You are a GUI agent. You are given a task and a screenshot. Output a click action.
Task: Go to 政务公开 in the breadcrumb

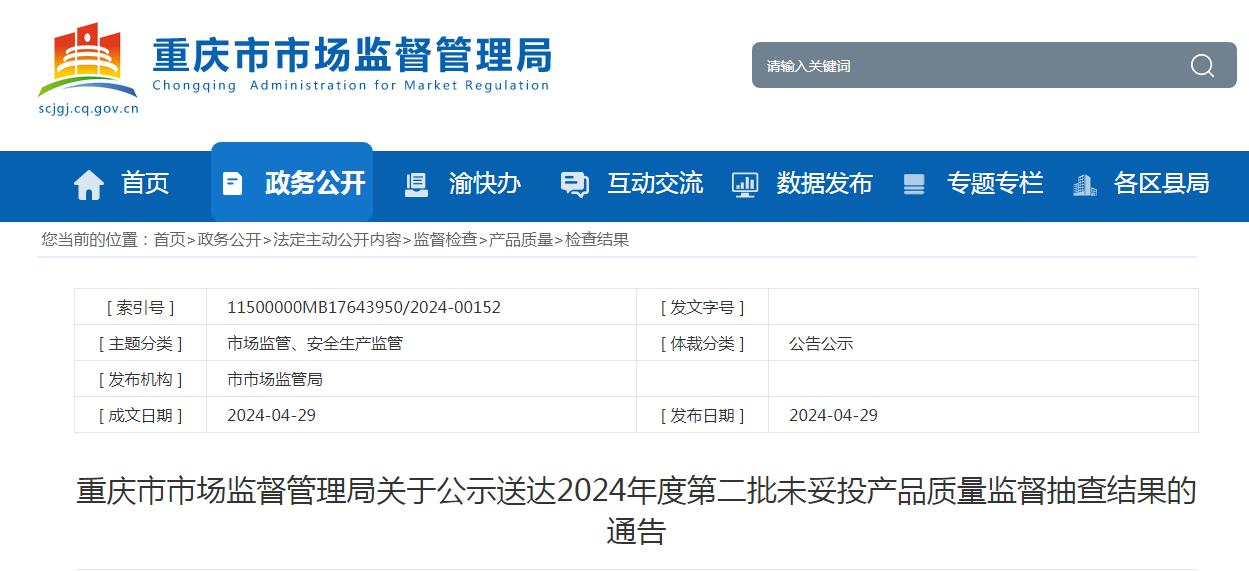[229, 240]
